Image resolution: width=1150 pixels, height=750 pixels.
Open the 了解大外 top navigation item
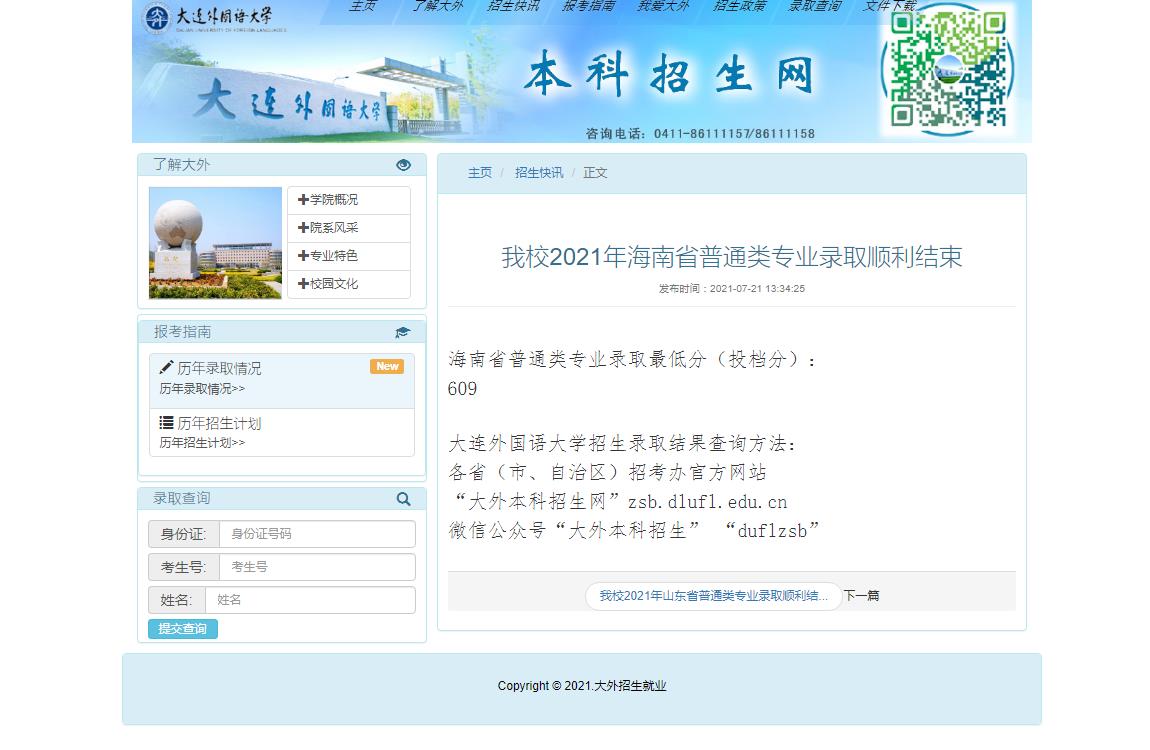click(438, 6)
